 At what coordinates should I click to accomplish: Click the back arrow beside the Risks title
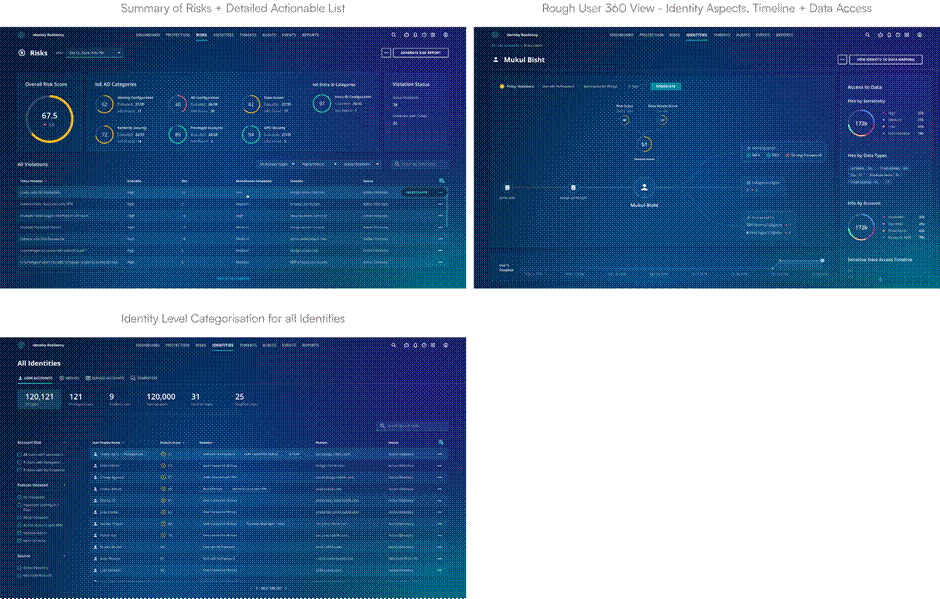[x=23, y=53]
